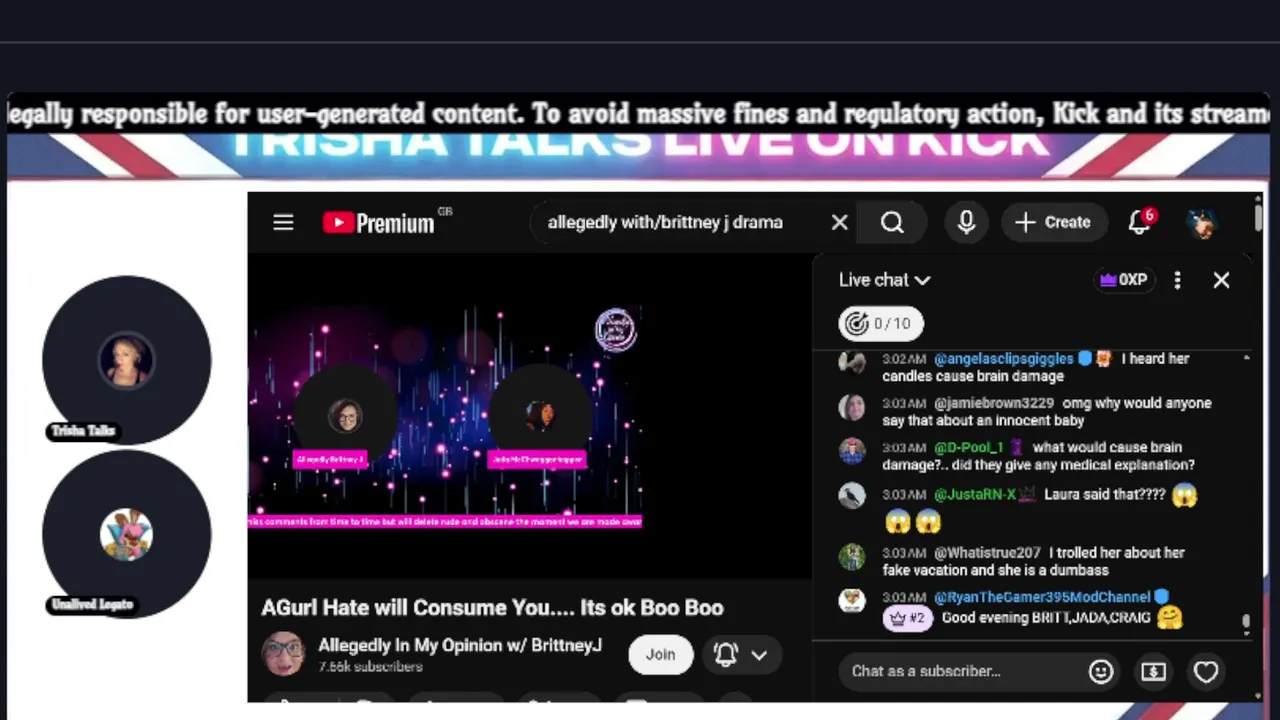Click the Chat as a subscriber field
This screenshot has height=720, width=1280.
point(960,671)
